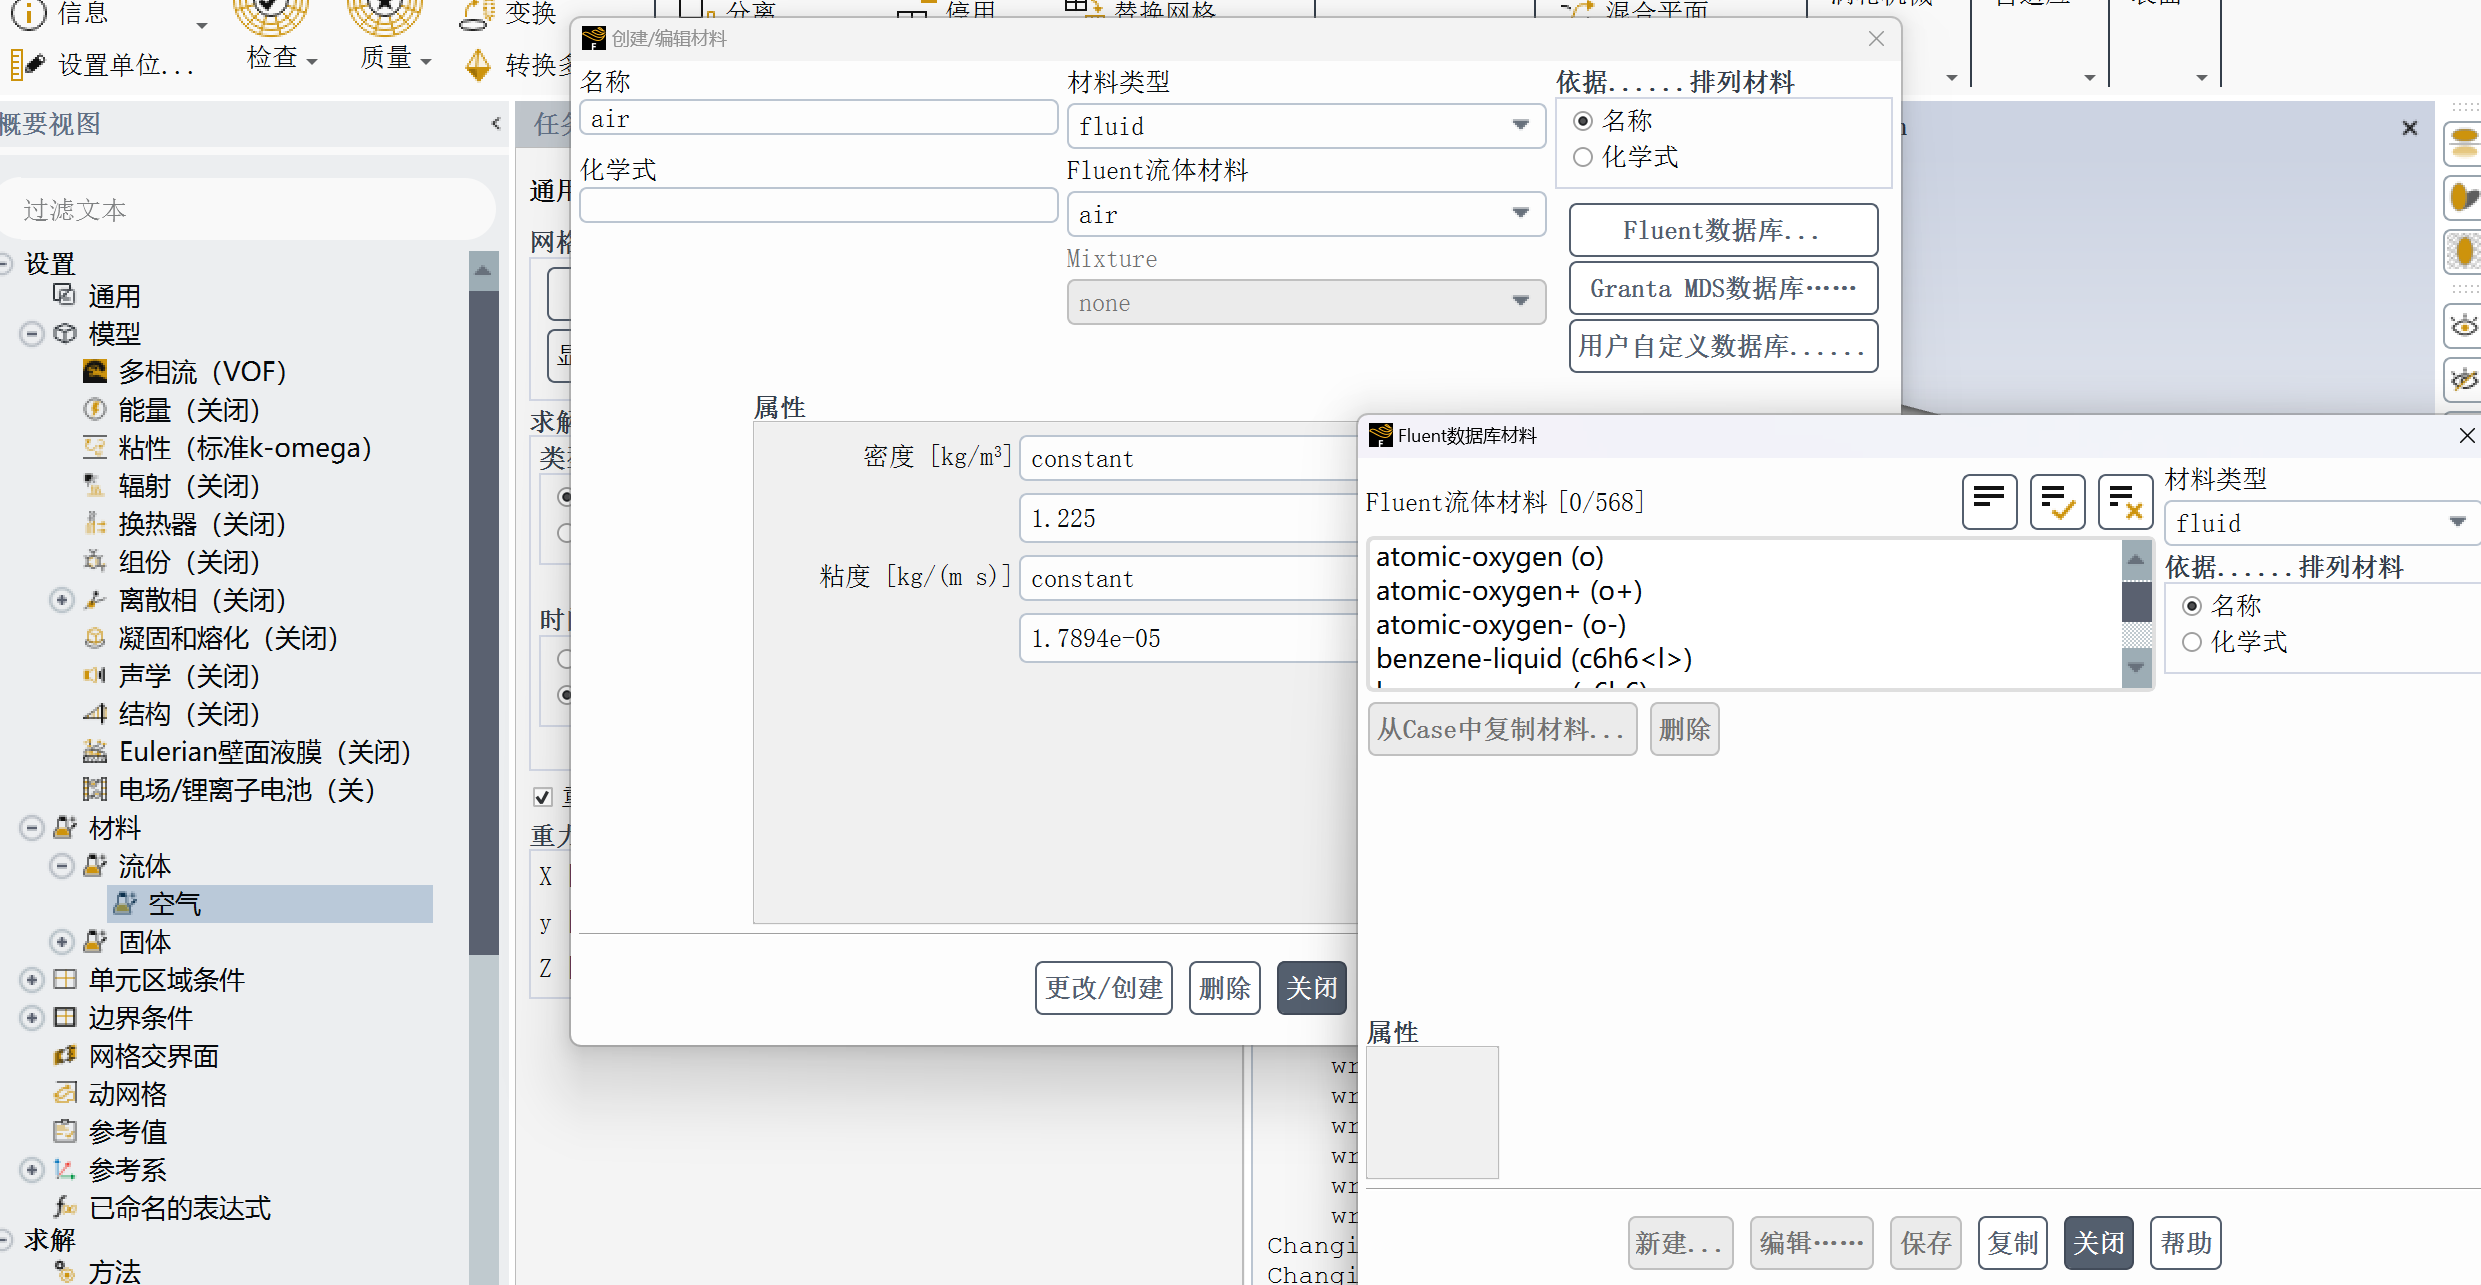Click the Fluent数据库 button

(1723, 230)
